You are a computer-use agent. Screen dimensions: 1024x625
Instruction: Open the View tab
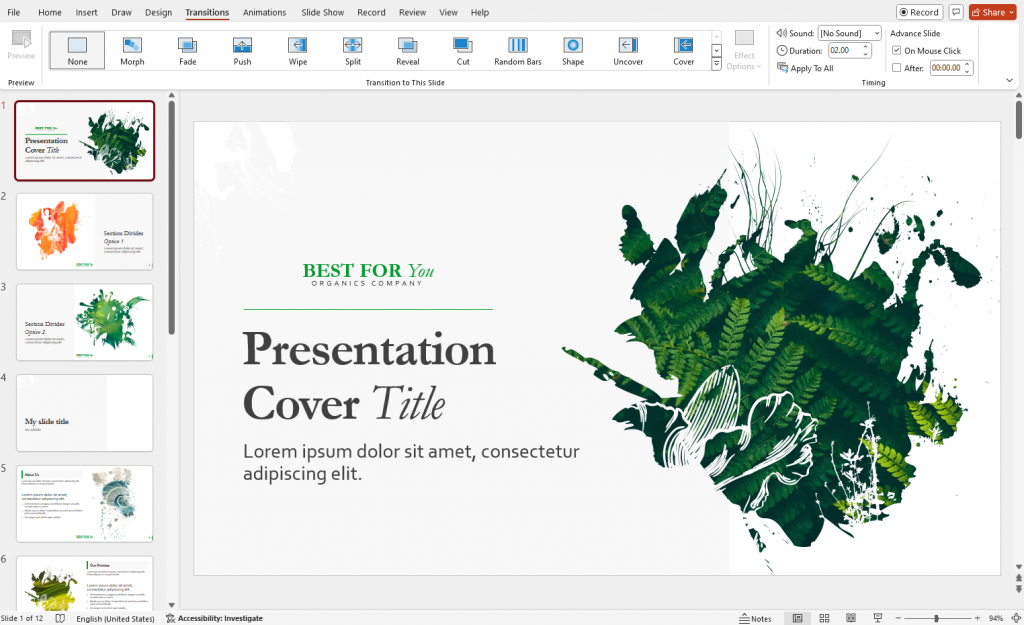click(448, 12)
